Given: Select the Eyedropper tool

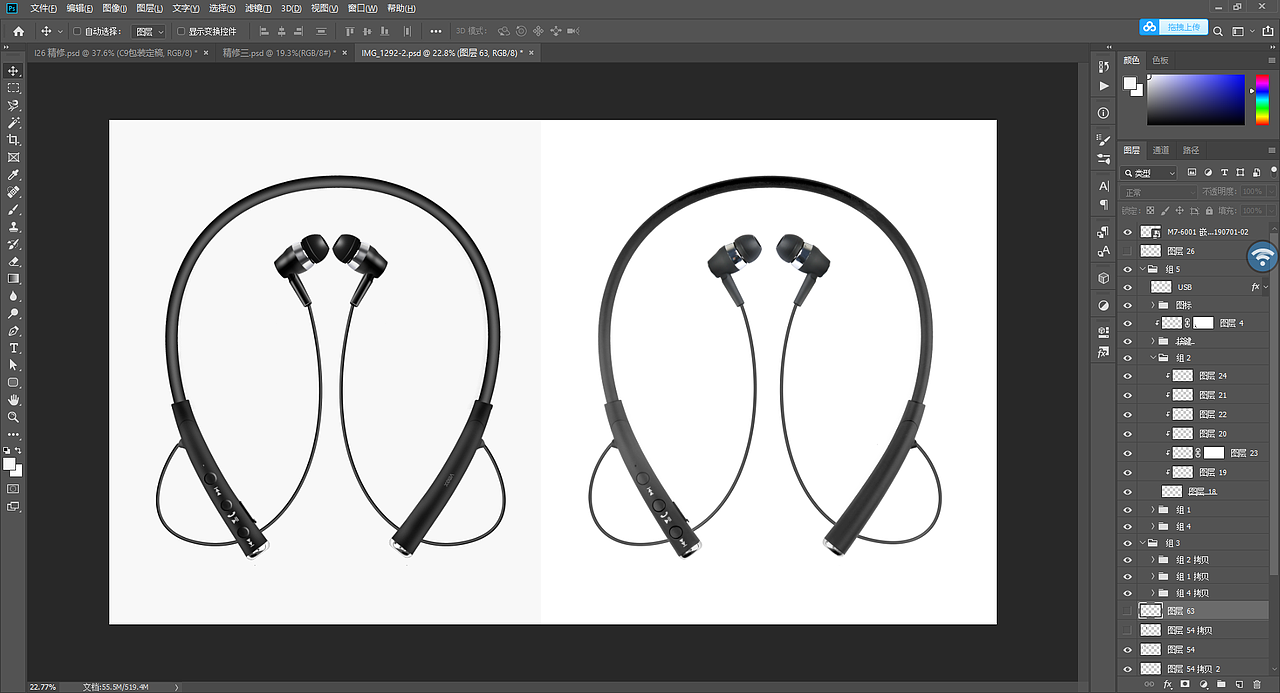Looking at the screenshot, I should click(14, 175).
